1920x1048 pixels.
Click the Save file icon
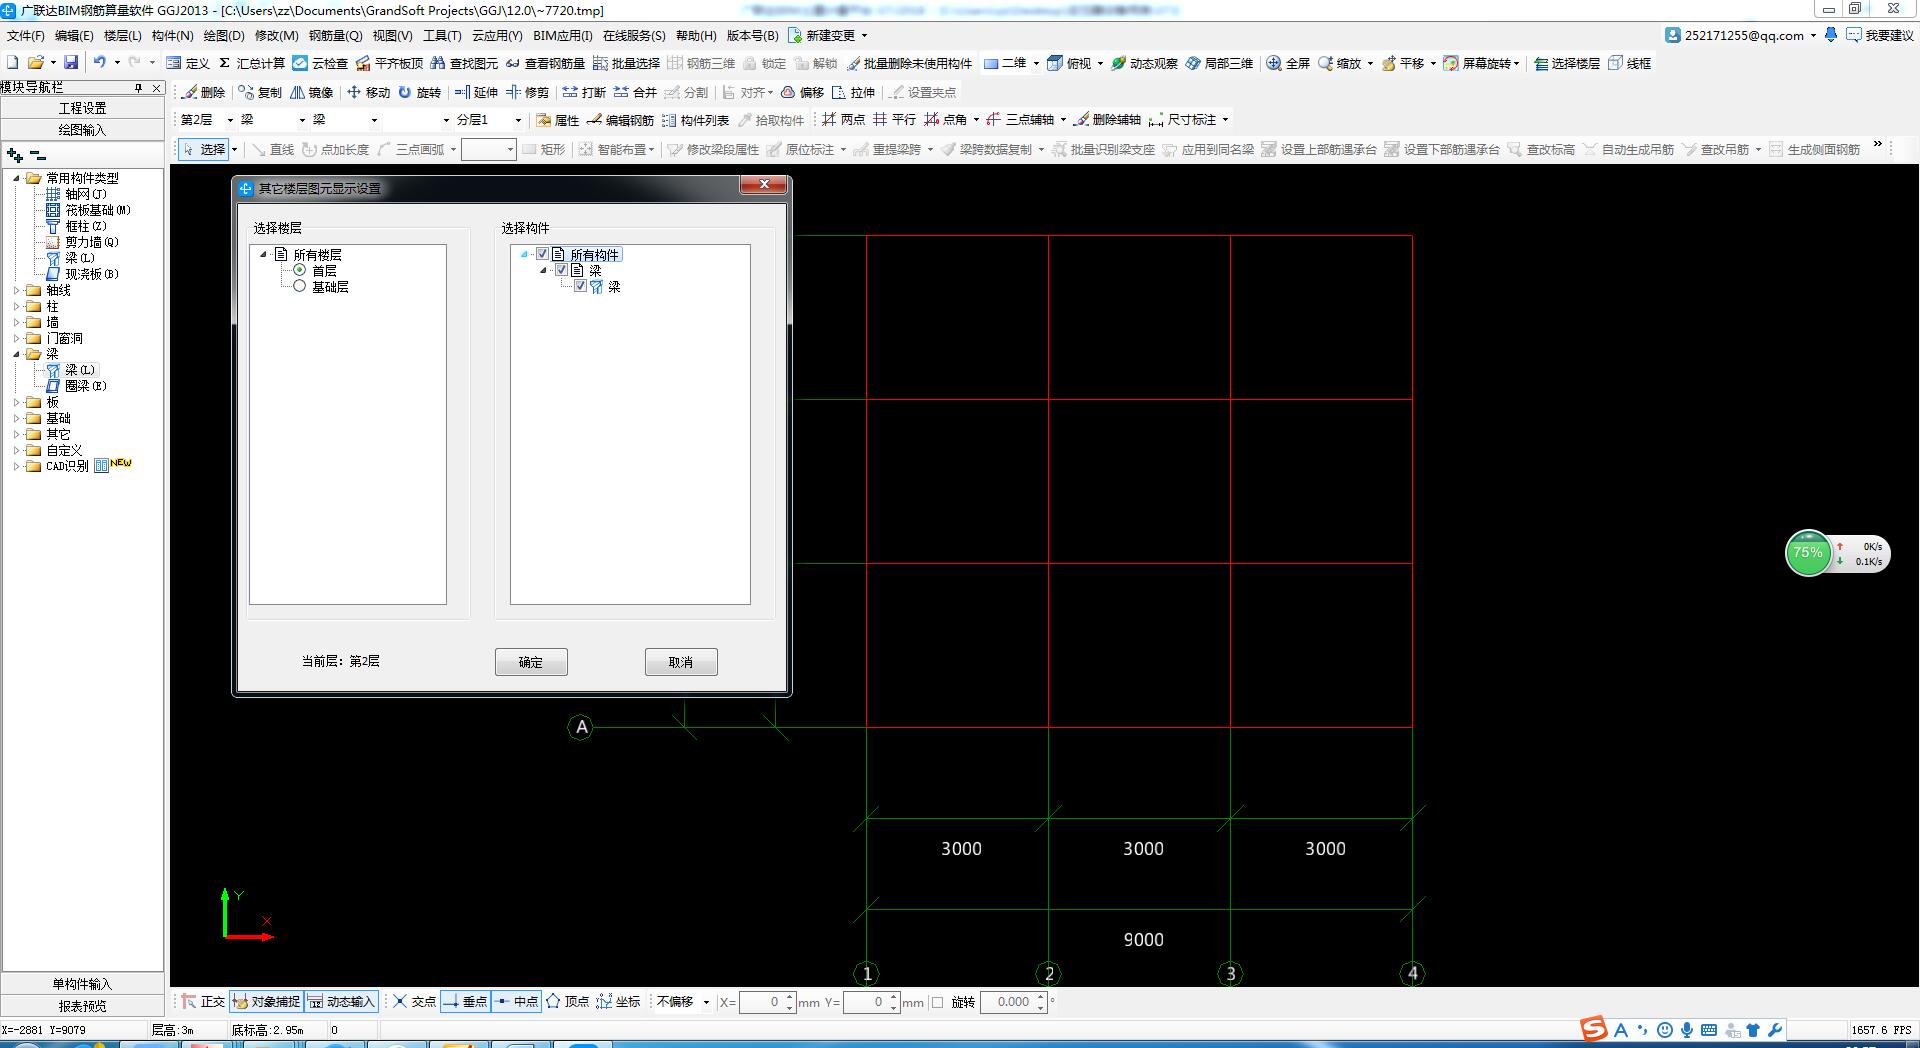[x=71, y=62]
